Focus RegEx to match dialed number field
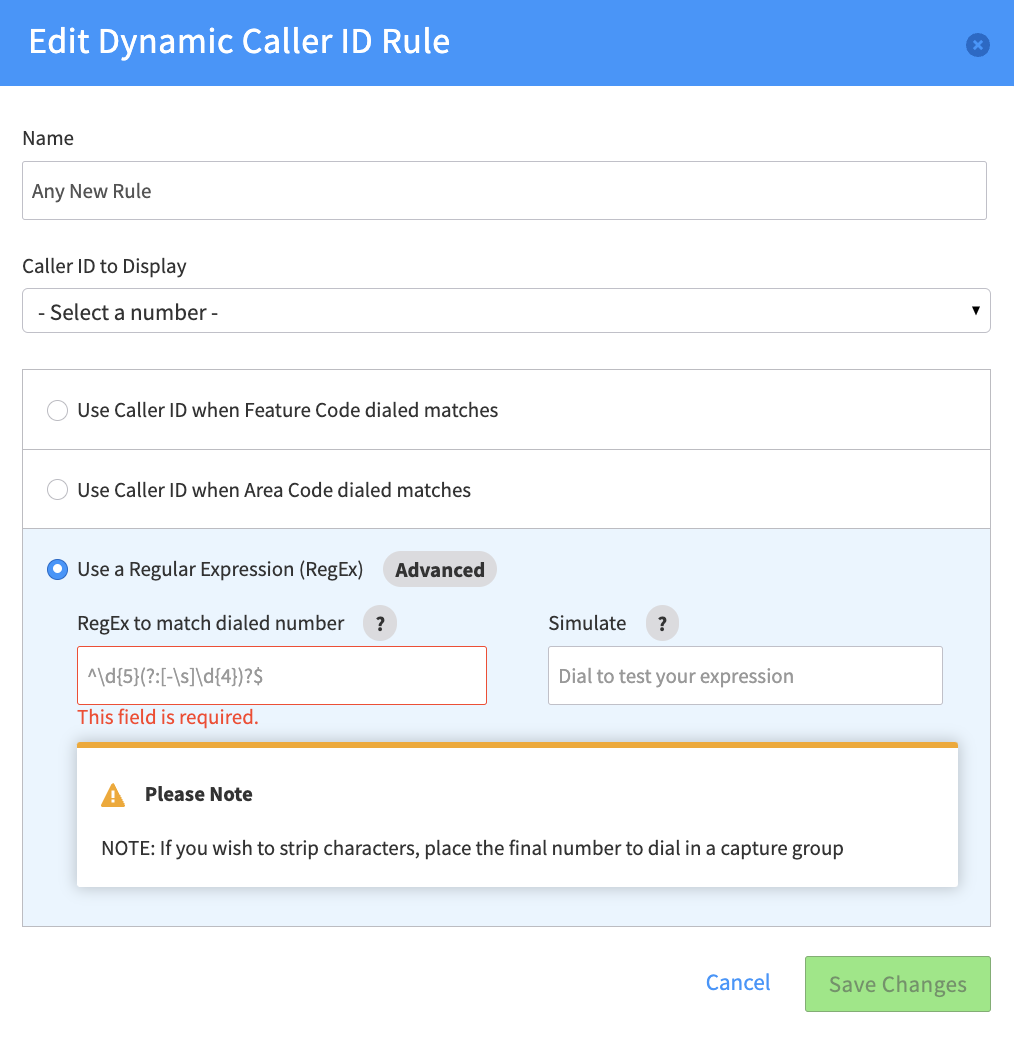The width and height of the screenshot is (1014, 1042). coord(282,675)
